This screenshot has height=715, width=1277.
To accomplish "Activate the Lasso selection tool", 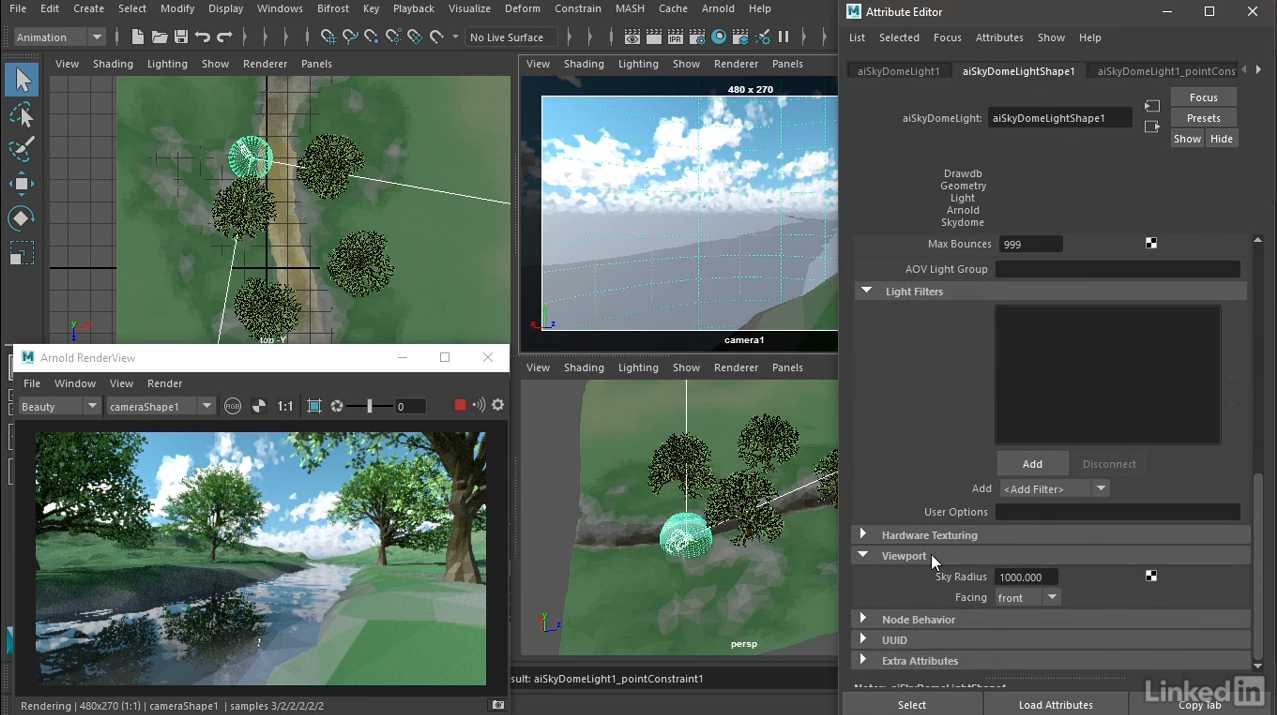I will pyautogui.click(x=22, y=116).
